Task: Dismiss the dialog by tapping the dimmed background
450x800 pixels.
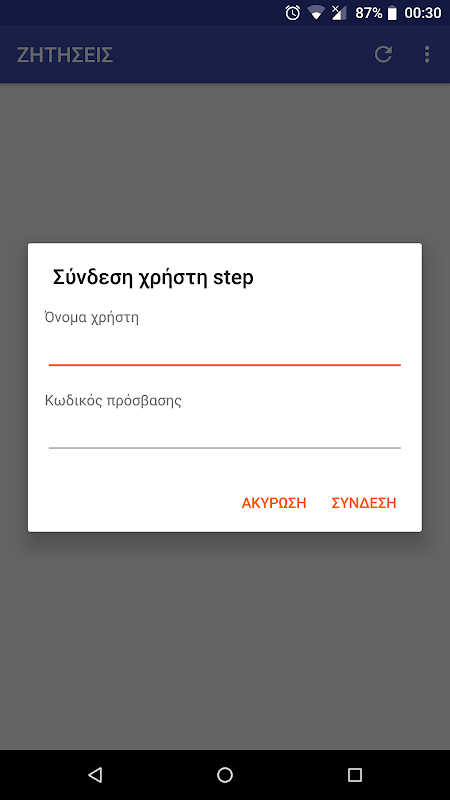Action: pyautogui.click(x=224, y=638)
